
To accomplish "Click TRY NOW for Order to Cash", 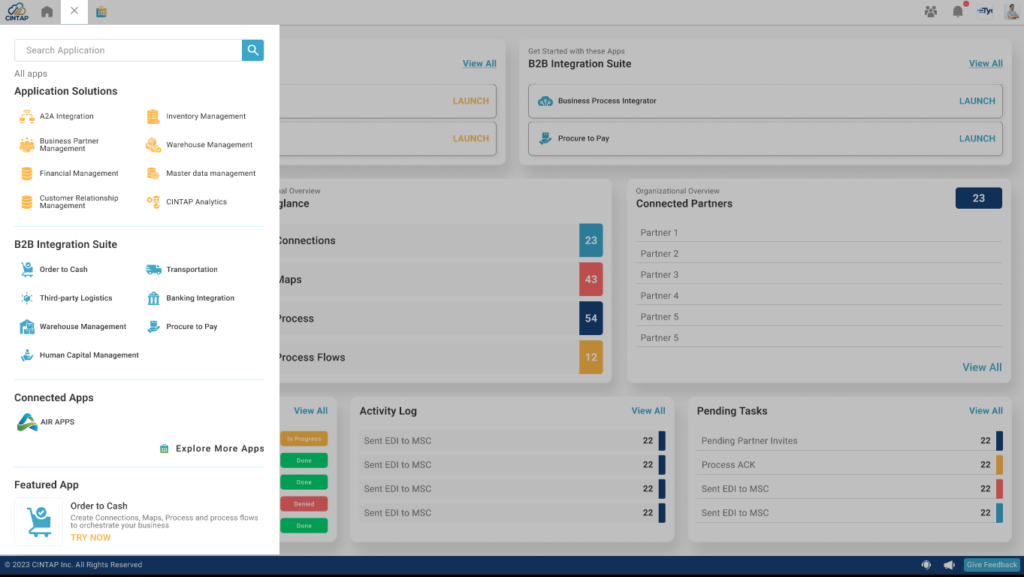I will click(91, 538).
